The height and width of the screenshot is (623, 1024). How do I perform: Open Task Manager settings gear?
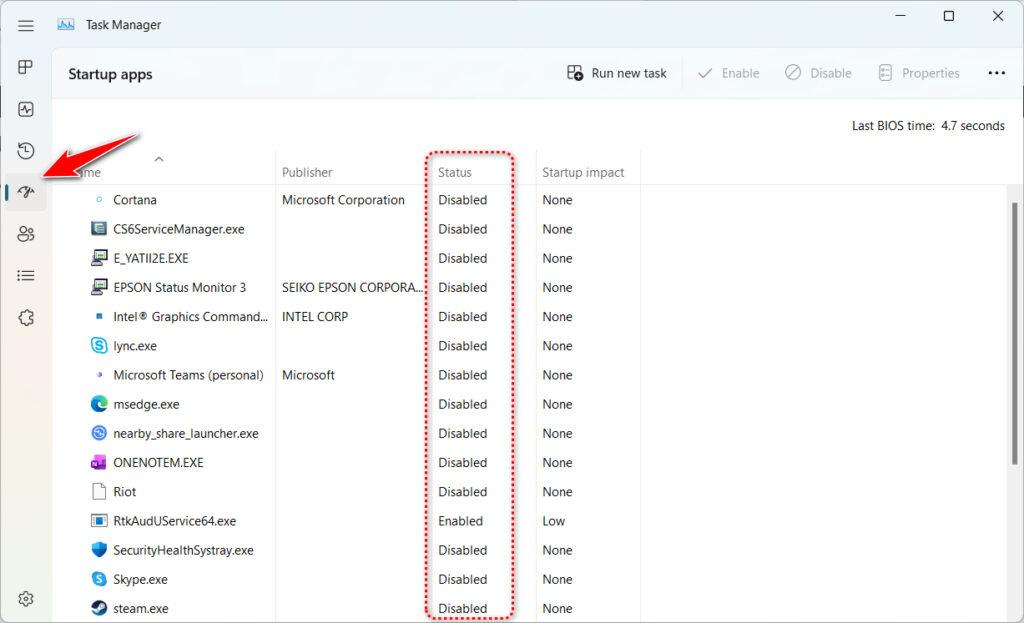[x=26, y=599]
